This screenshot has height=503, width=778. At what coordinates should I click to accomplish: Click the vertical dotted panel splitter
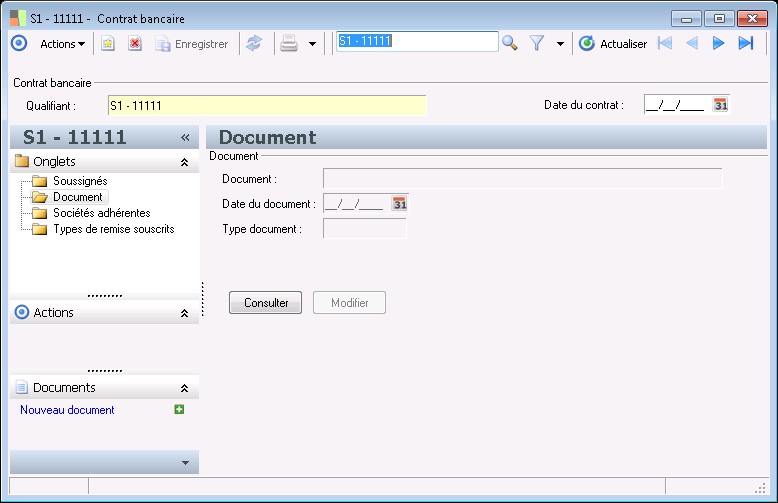click(x=202, y=299)
